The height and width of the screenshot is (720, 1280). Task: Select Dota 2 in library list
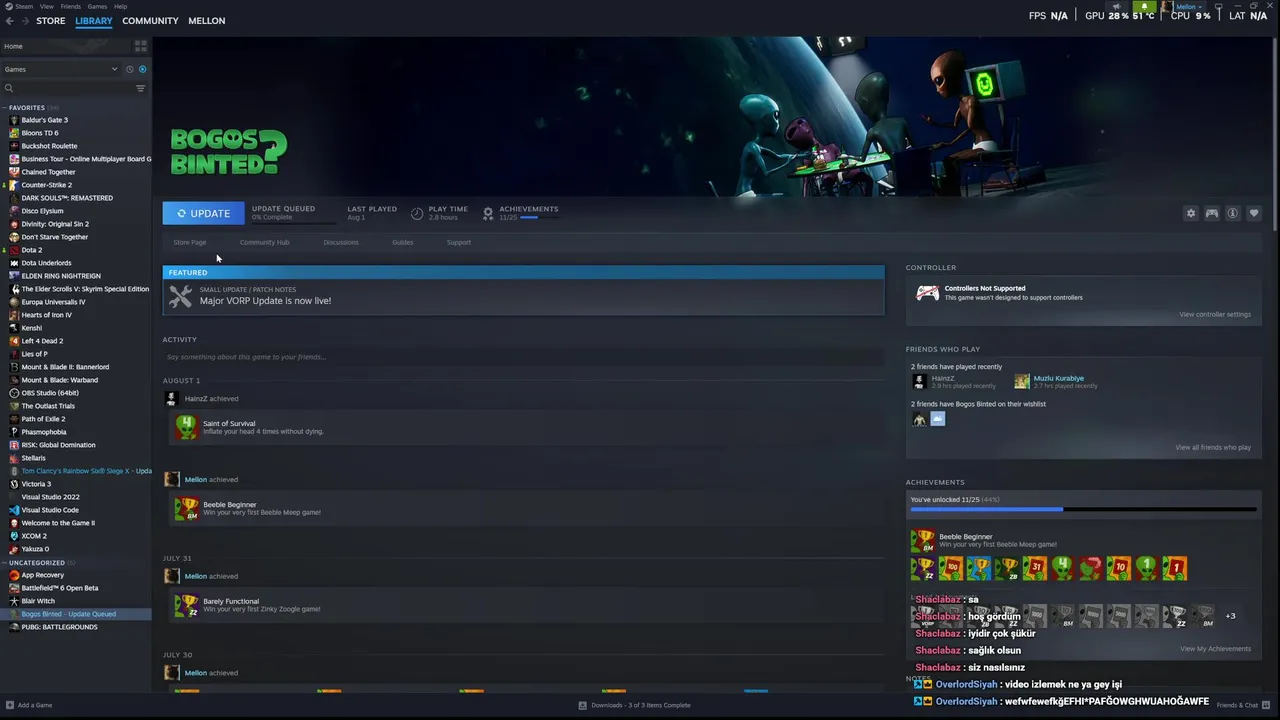coord(76,250)
